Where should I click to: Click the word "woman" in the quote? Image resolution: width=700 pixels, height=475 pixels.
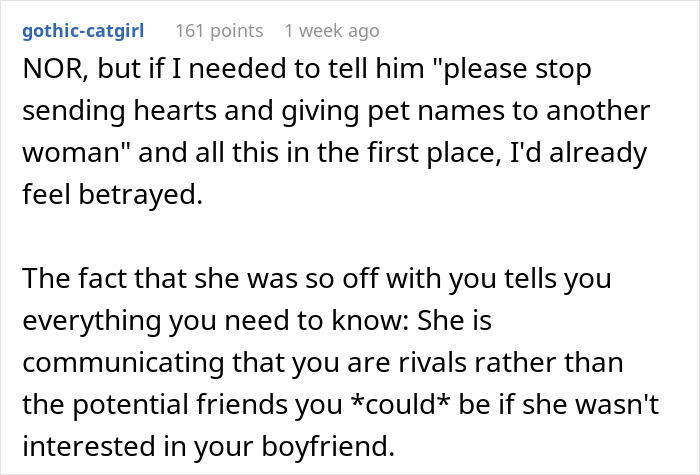62,155
